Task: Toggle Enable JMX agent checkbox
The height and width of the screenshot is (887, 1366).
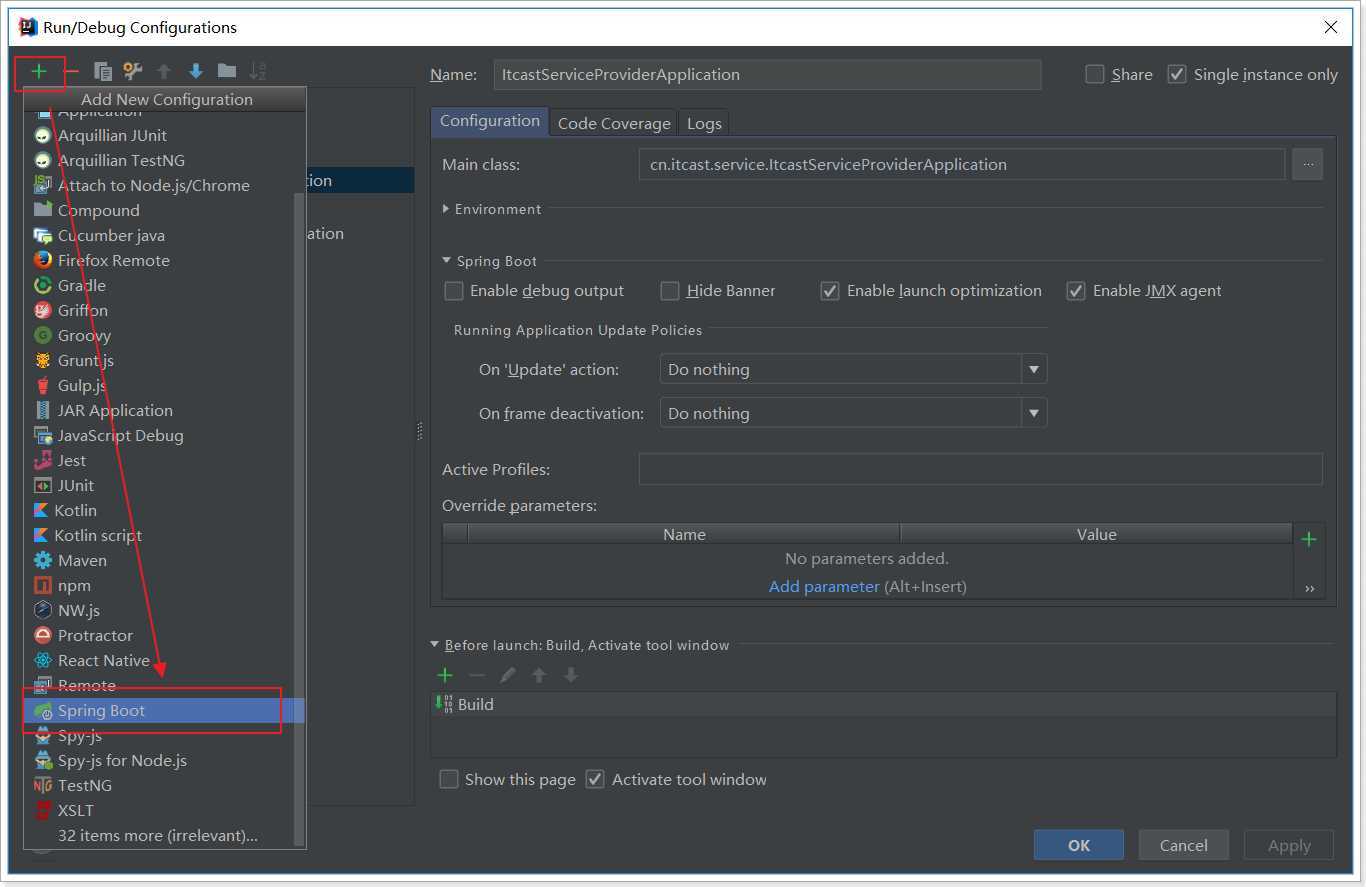Action: click(1076, 291)
